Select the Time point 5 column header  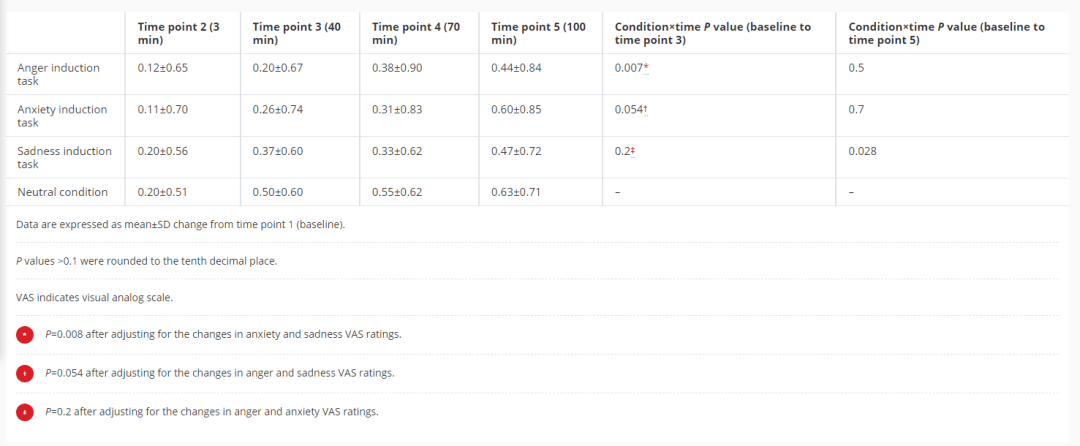click(538, 34)
